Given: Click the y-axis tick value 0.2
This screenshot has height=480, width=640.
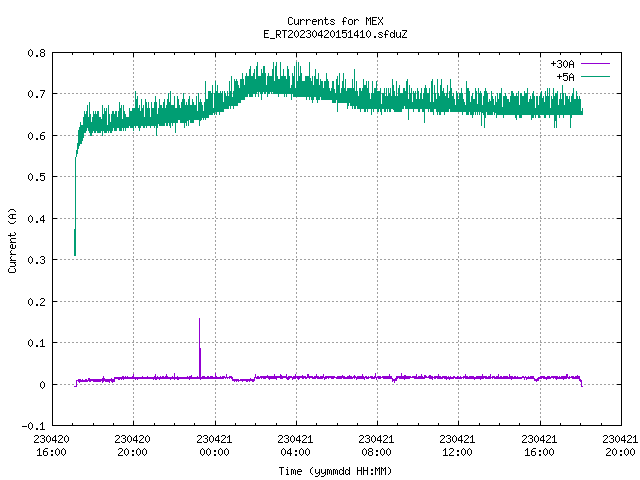Looking at the screenshot, I should click(x=37, y=302).
